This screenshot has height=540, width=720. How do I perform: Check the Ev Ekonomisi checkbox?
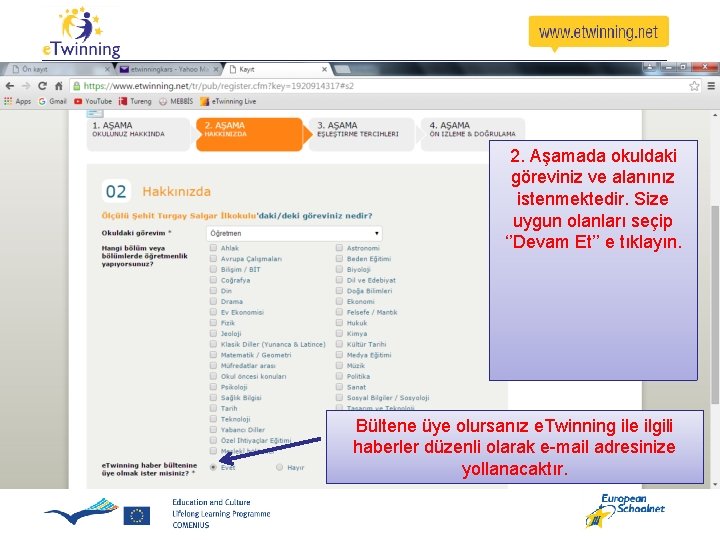pyautogui.click(x=213, y=312)
